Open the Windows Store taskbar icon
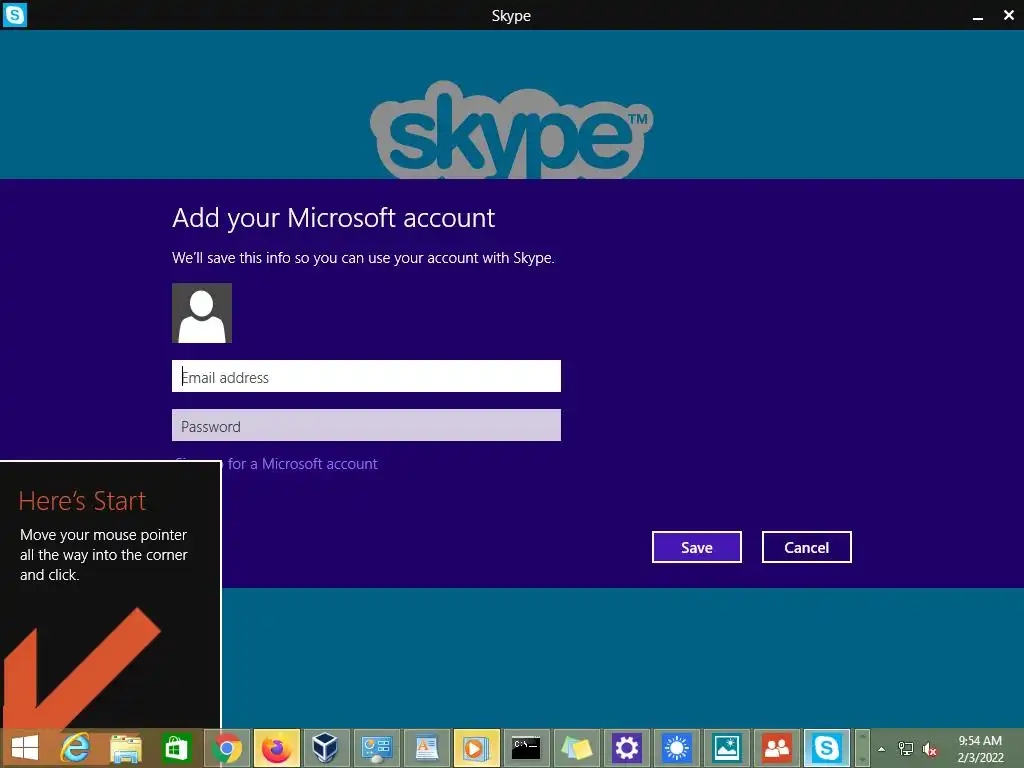 pos(176,748)
